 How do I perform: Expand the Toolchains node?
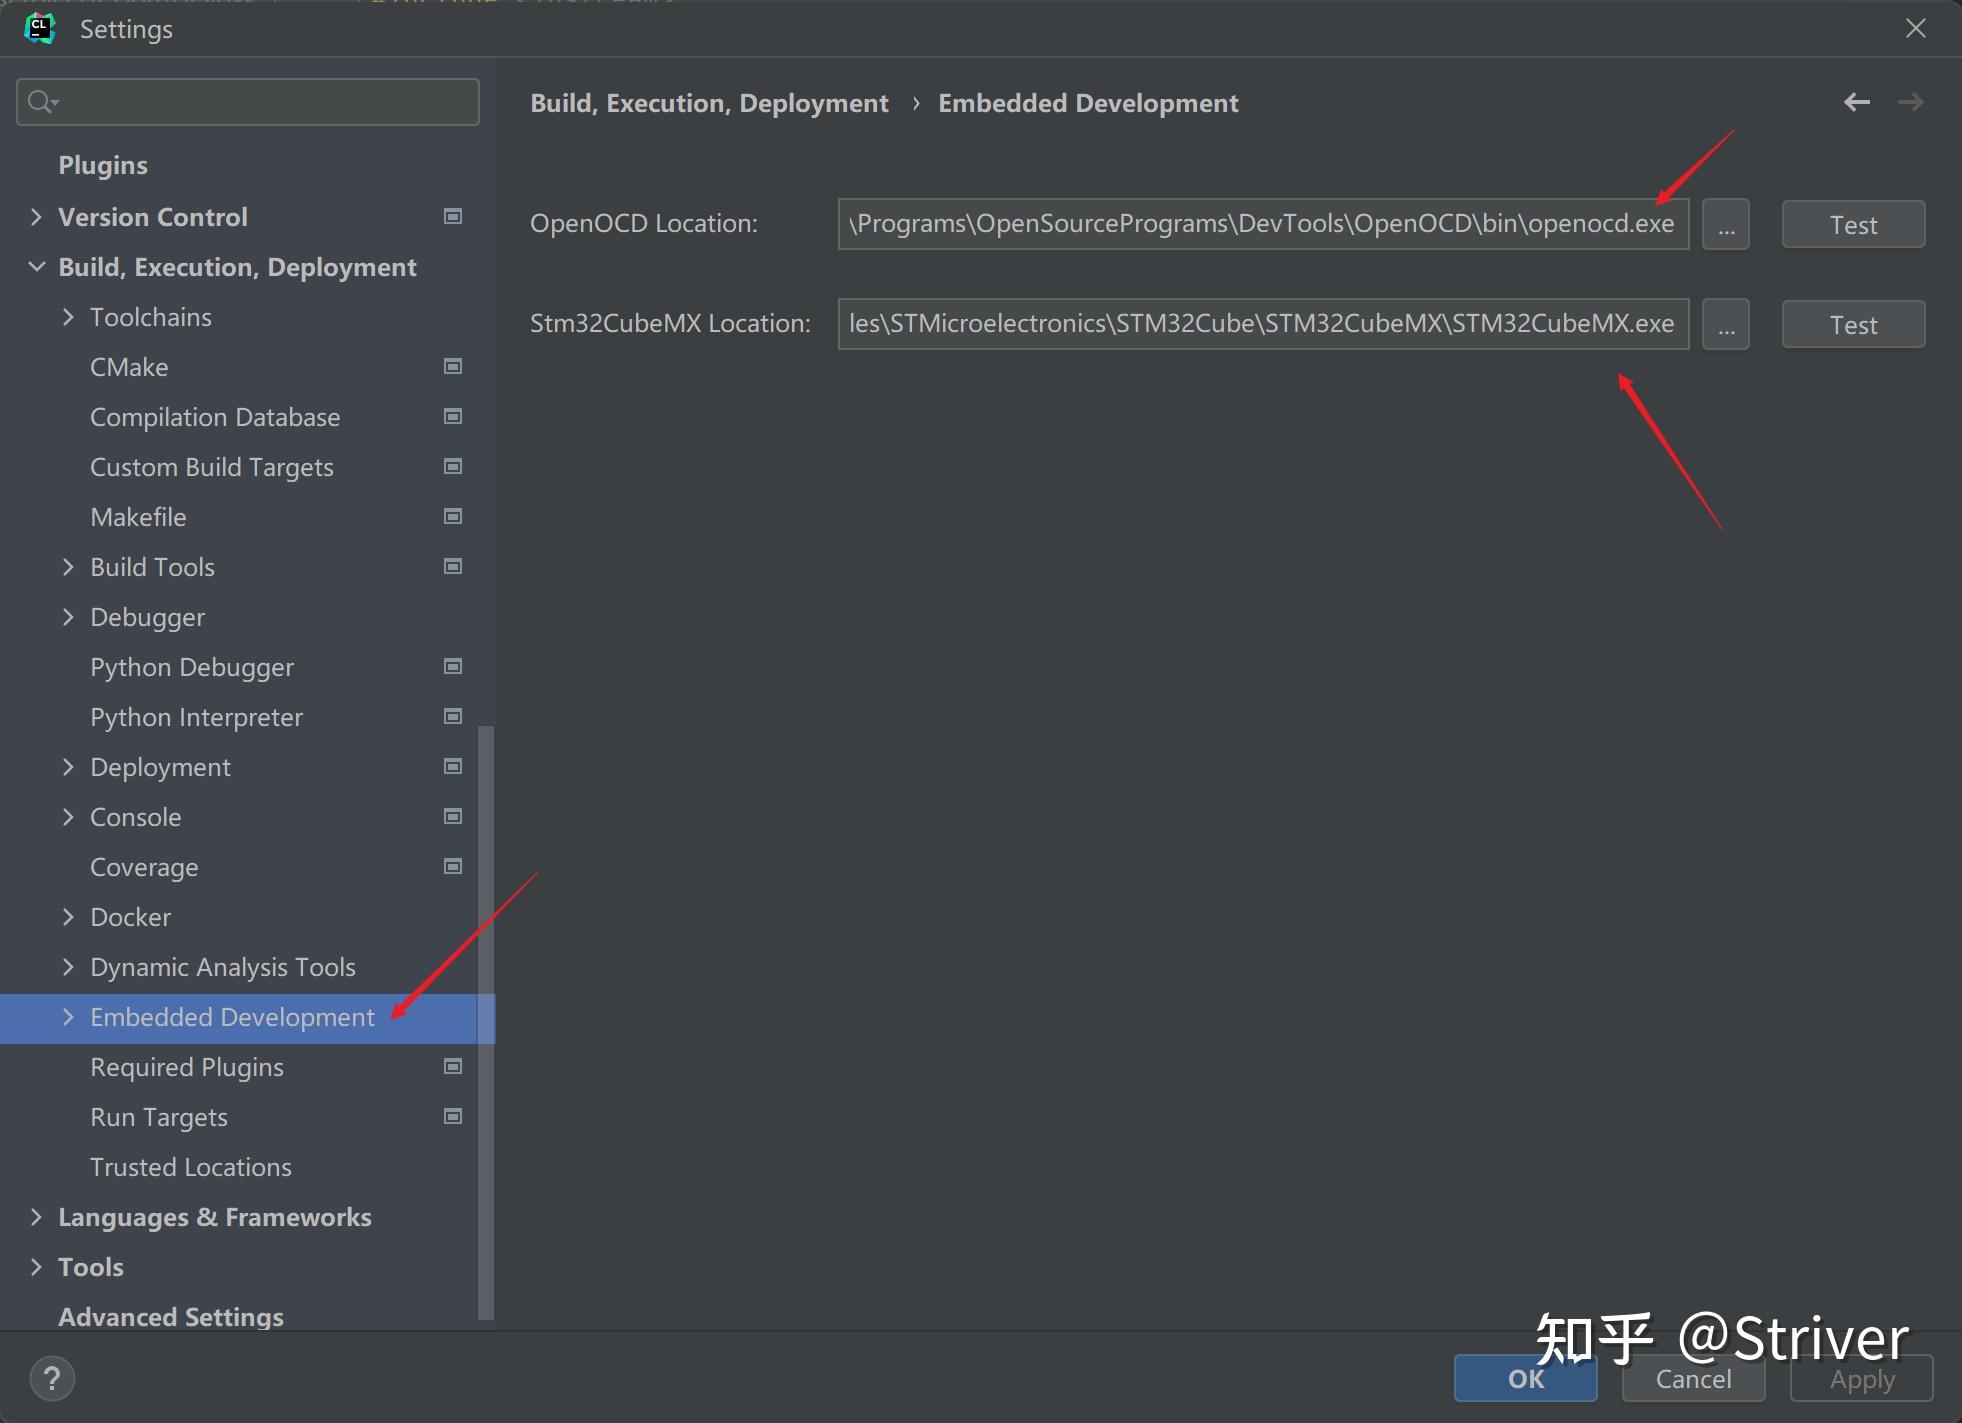point(68,317)
